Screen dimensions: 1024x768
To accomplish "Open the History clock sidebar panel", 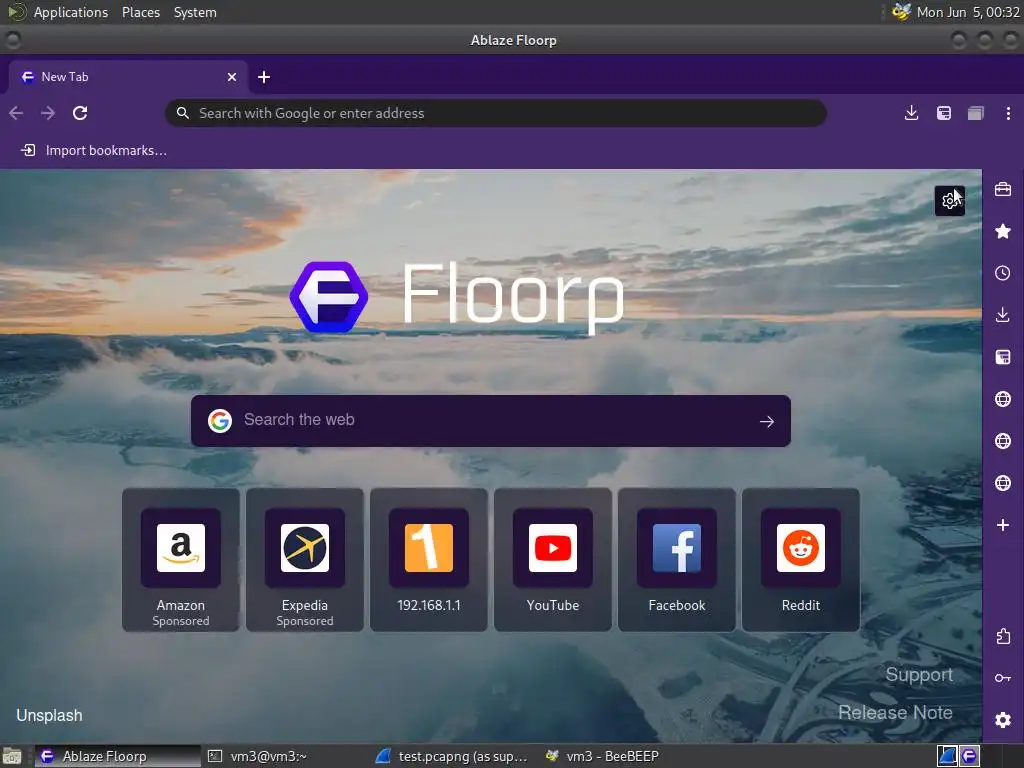I will click(1002, 273).
